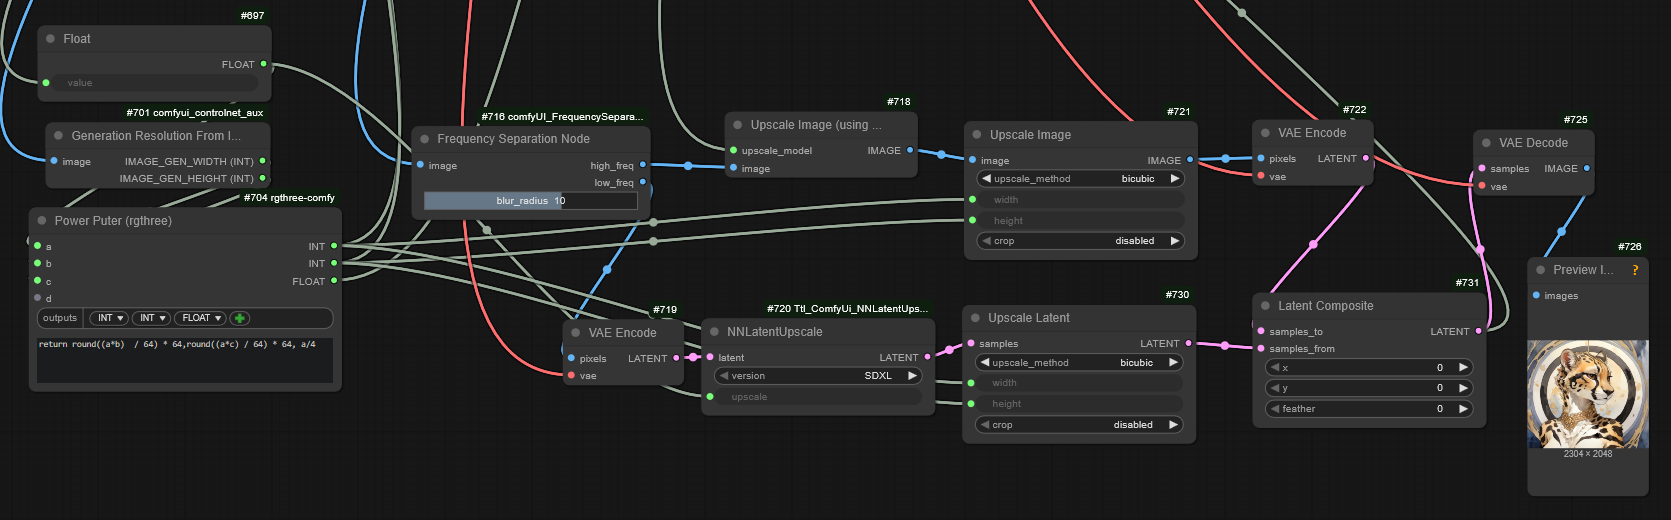Viewport: 1671px width, 520px height.
Task: Select the VAE Decode node title
Action: coord(1533,143)
